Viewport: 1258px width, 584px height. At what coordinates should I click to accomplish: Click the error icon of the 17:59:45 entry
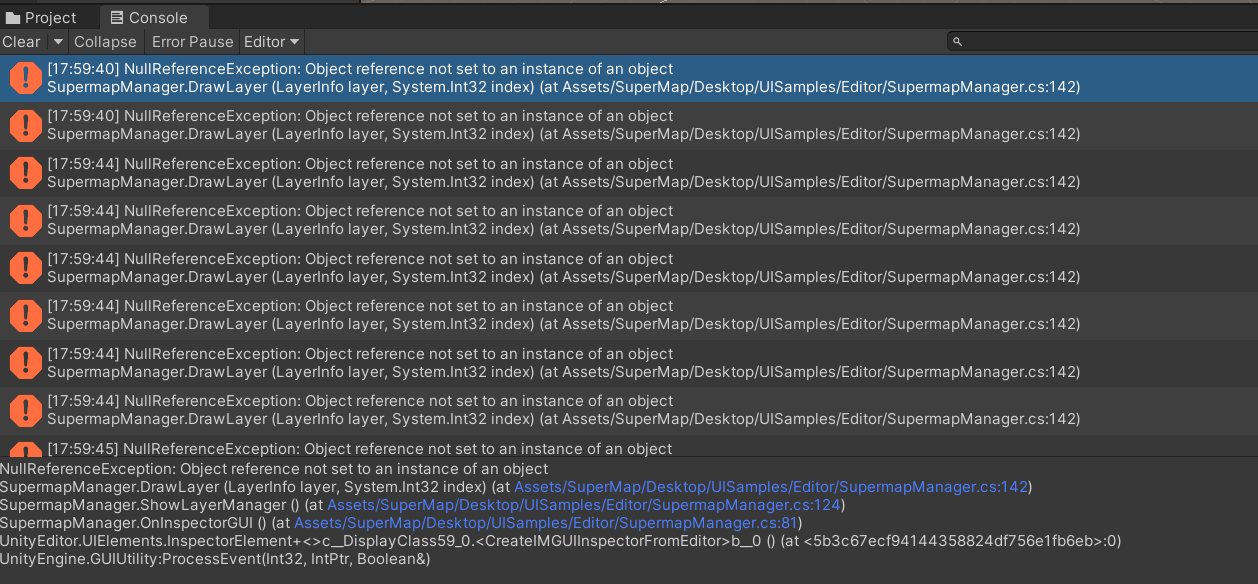click(x=25, y=450)
